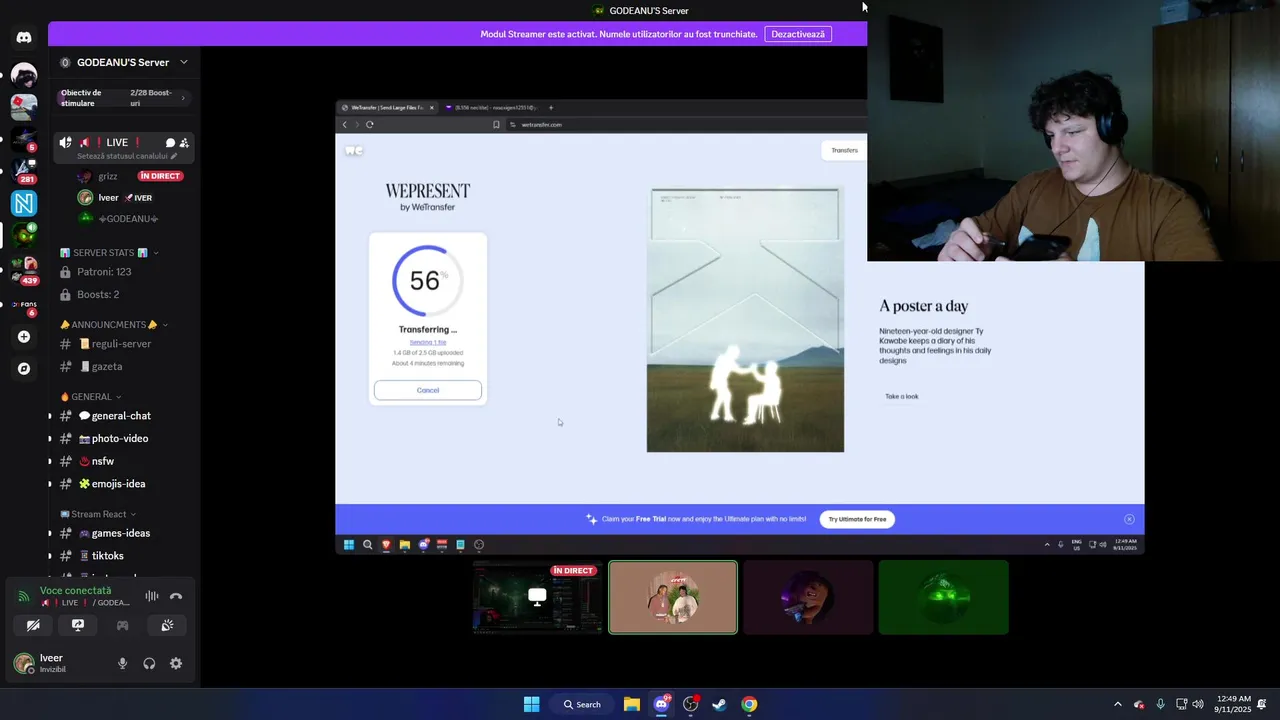Select the green glowing participant tile
Screen dimensions: 1280x720
coord(943,597)
